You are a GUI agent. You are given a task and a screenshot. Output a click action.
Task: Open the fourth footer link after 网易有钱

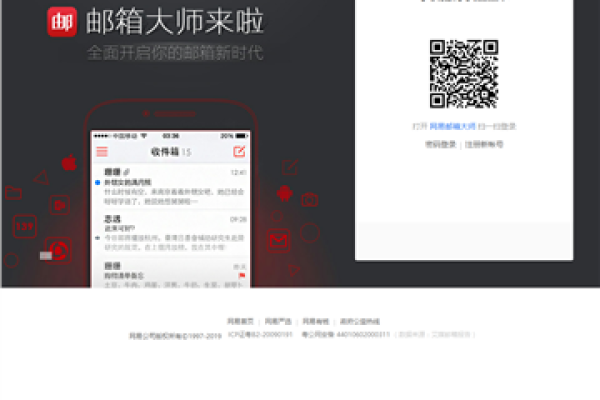(x=360, y=321)
